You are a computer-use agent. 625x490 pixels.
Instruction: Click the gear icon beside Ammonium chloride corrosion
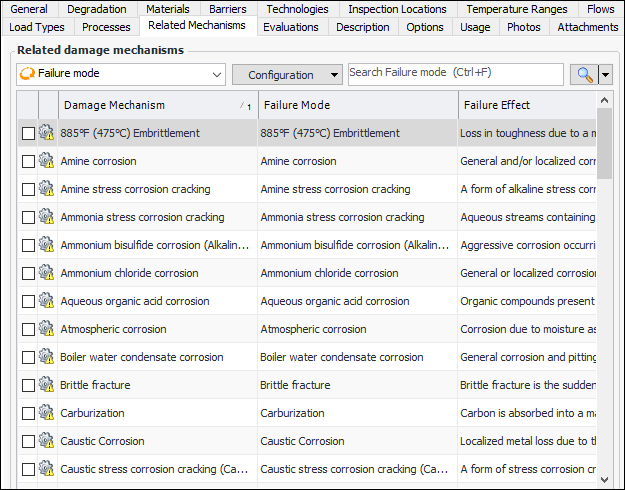point(47,273)
